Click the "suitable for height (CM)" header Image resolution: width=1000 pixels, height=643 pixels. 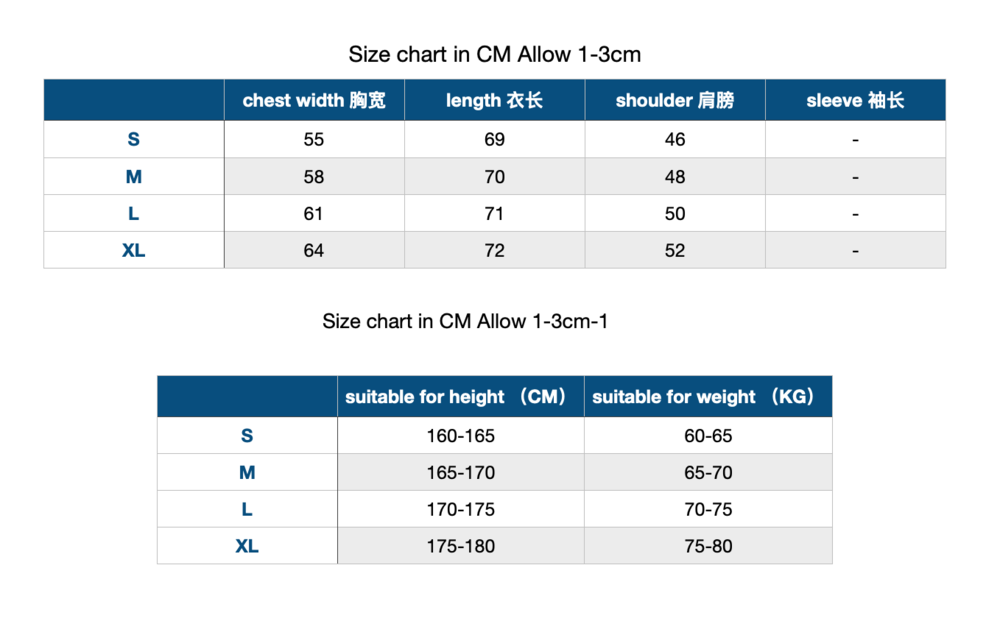coord(460,397)
